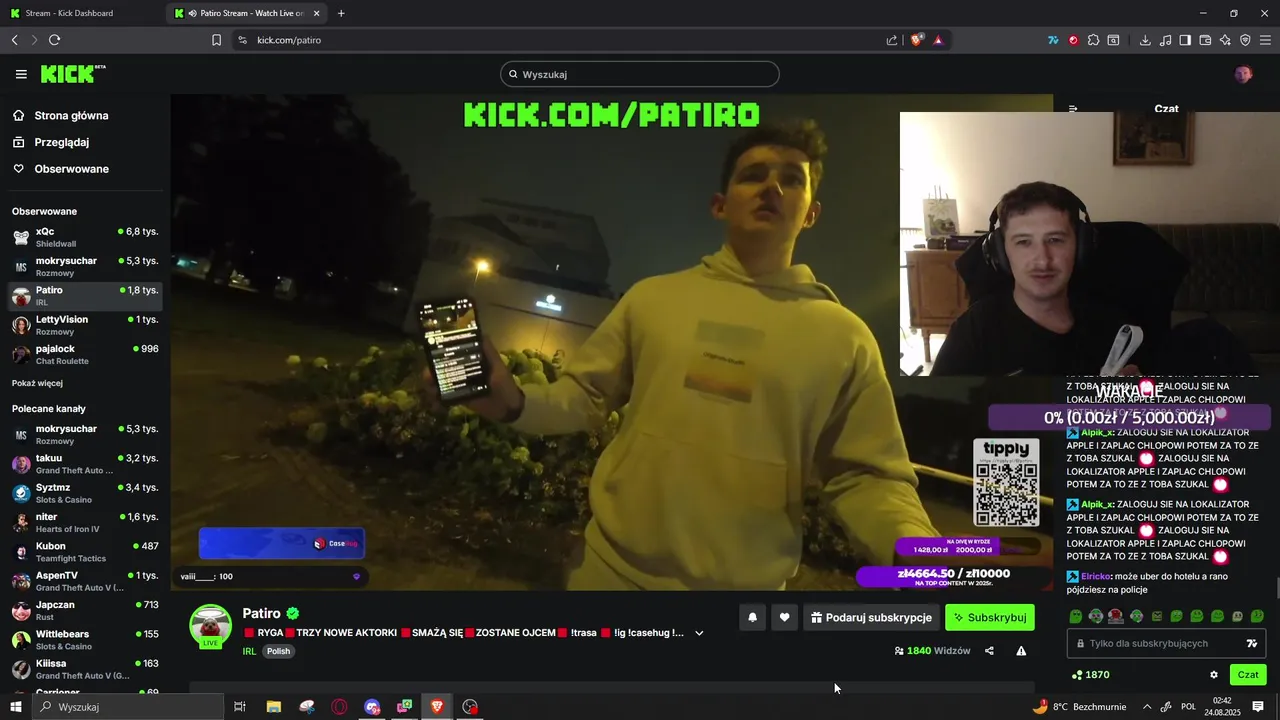Reload the page
This screenshot has height=720, width=1280.
coord(54,40)
